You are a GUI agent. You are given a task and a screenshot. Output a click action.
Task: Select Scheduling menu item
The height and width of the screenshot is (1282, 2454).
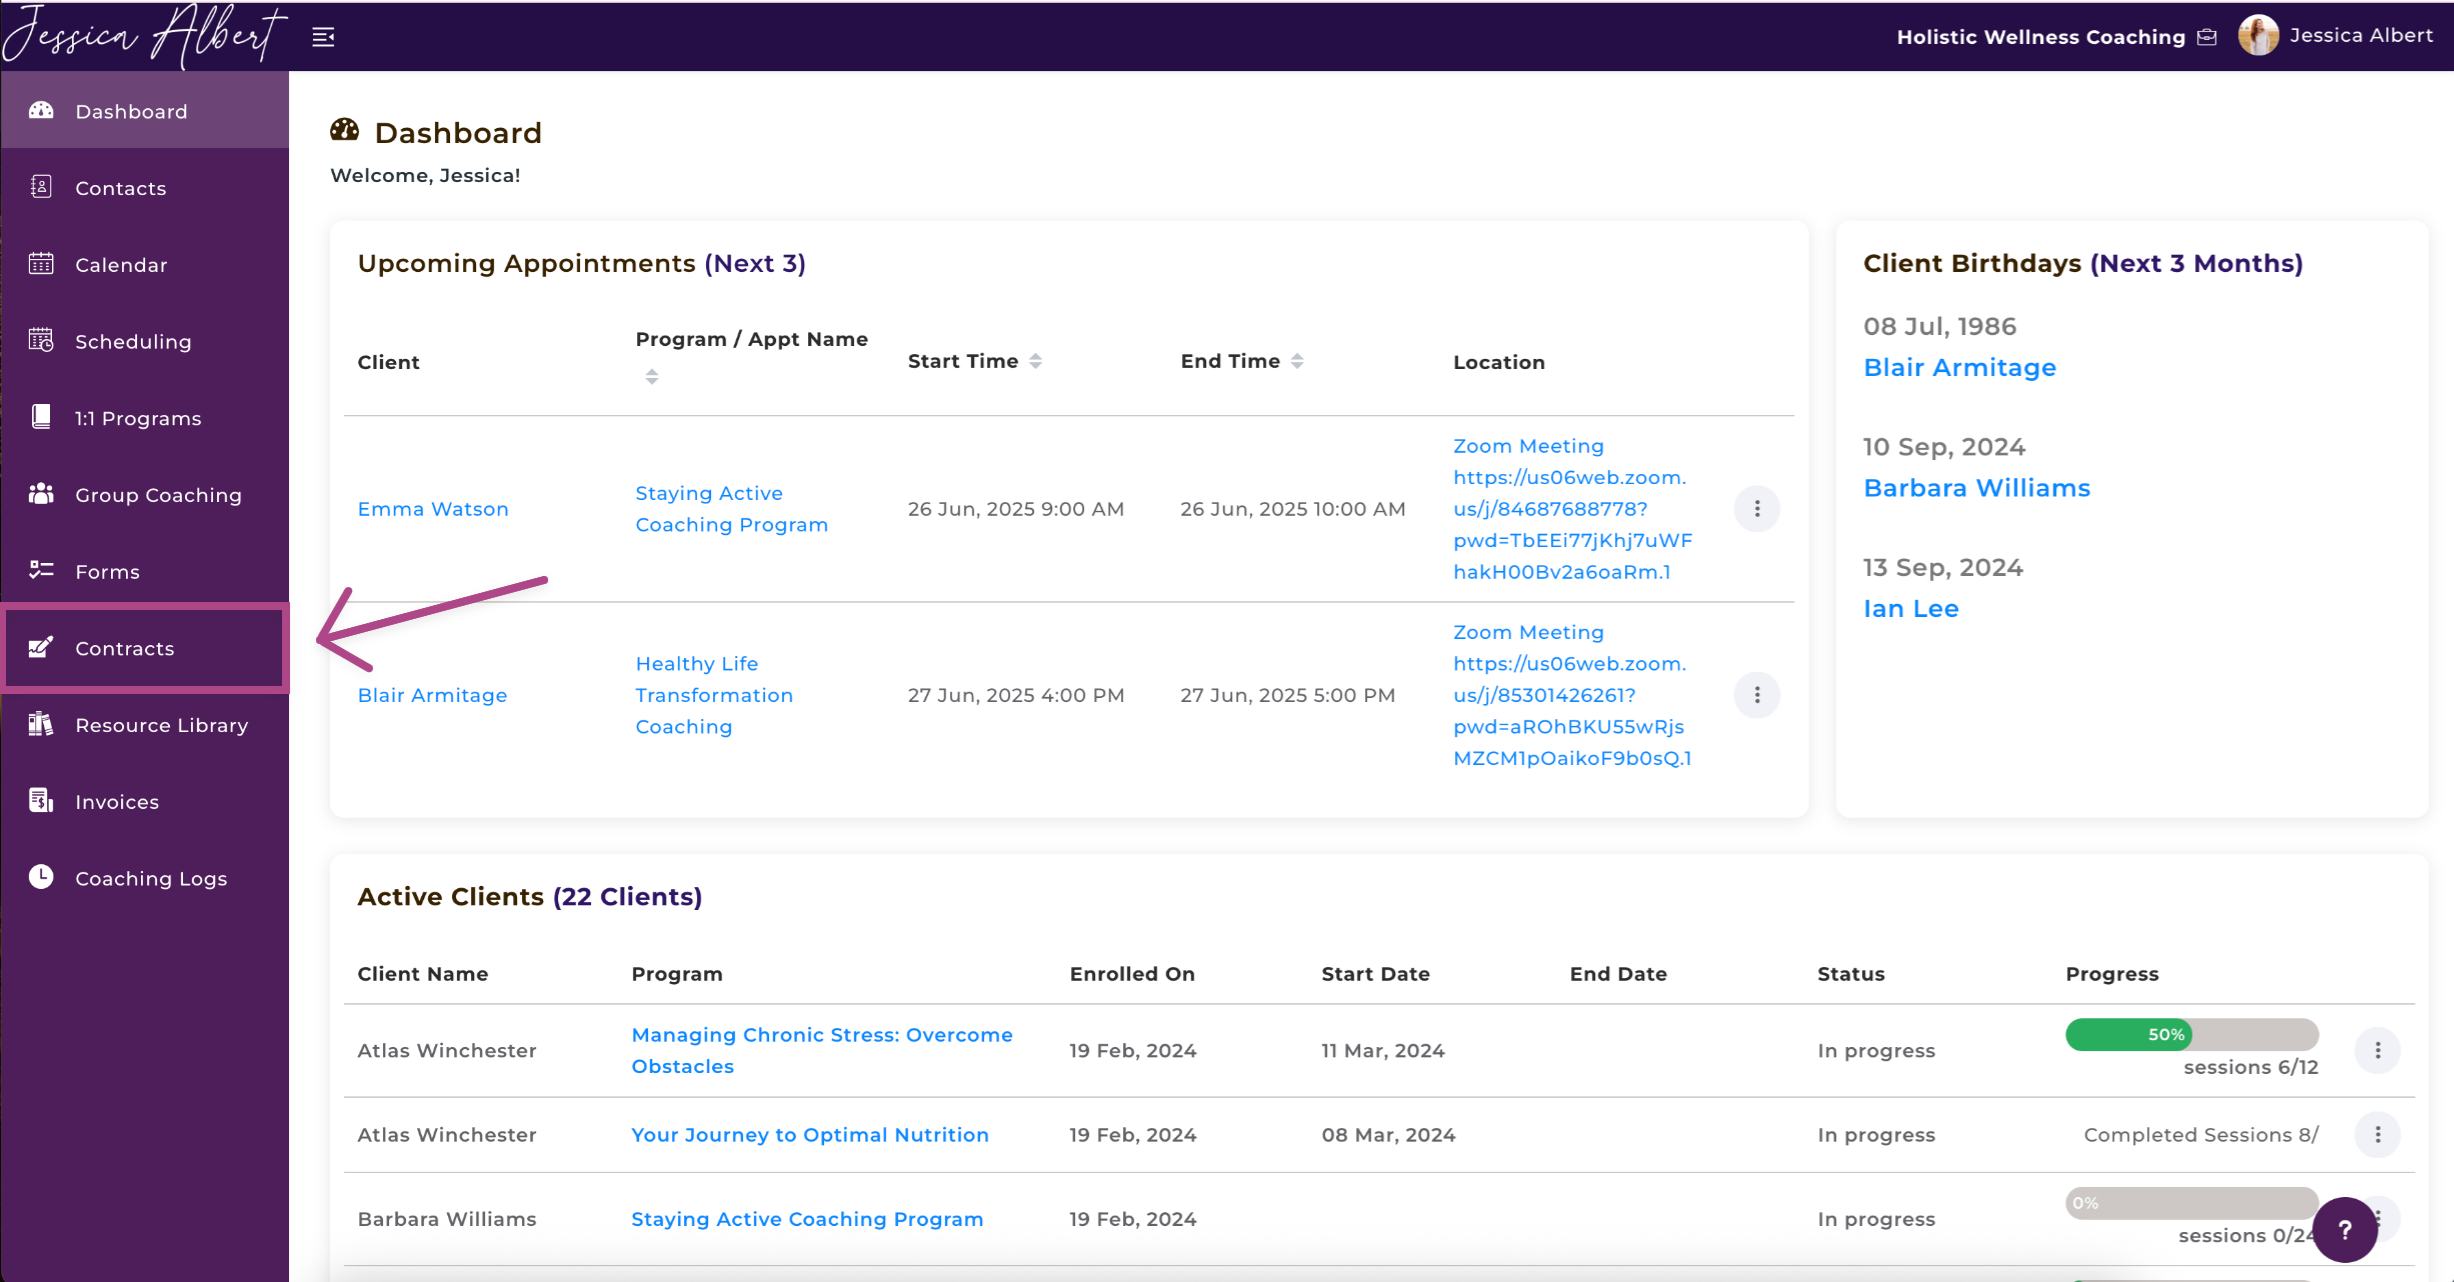pos(145,341)
